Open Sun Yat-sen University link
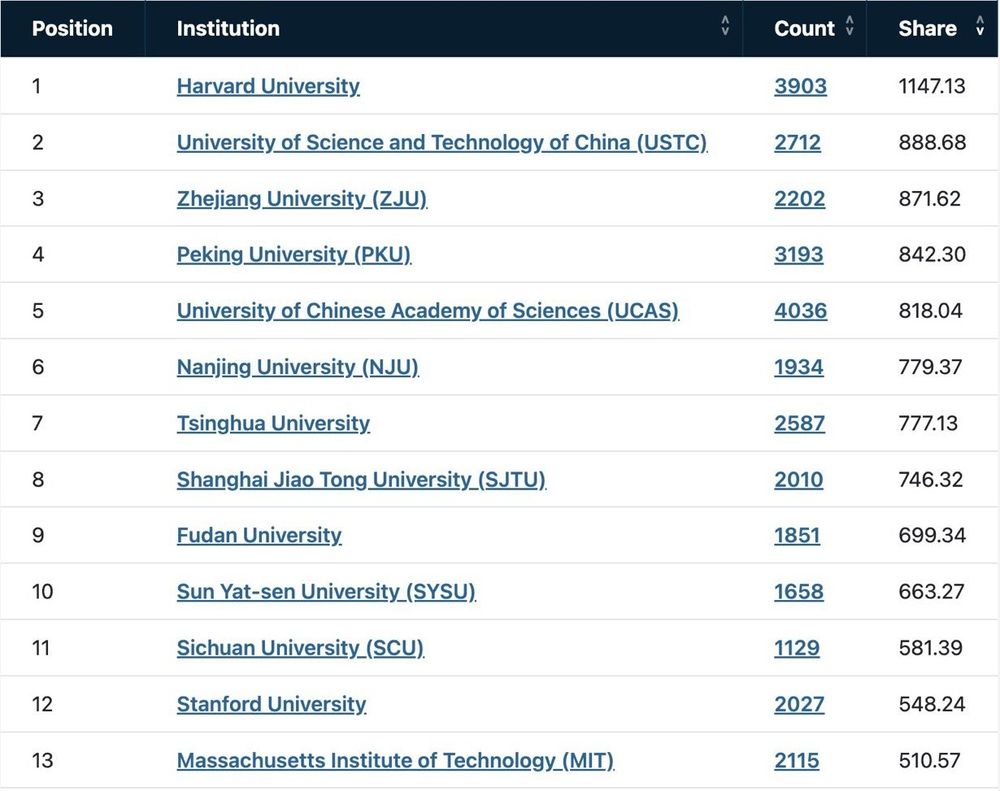 tap(326, 592)
